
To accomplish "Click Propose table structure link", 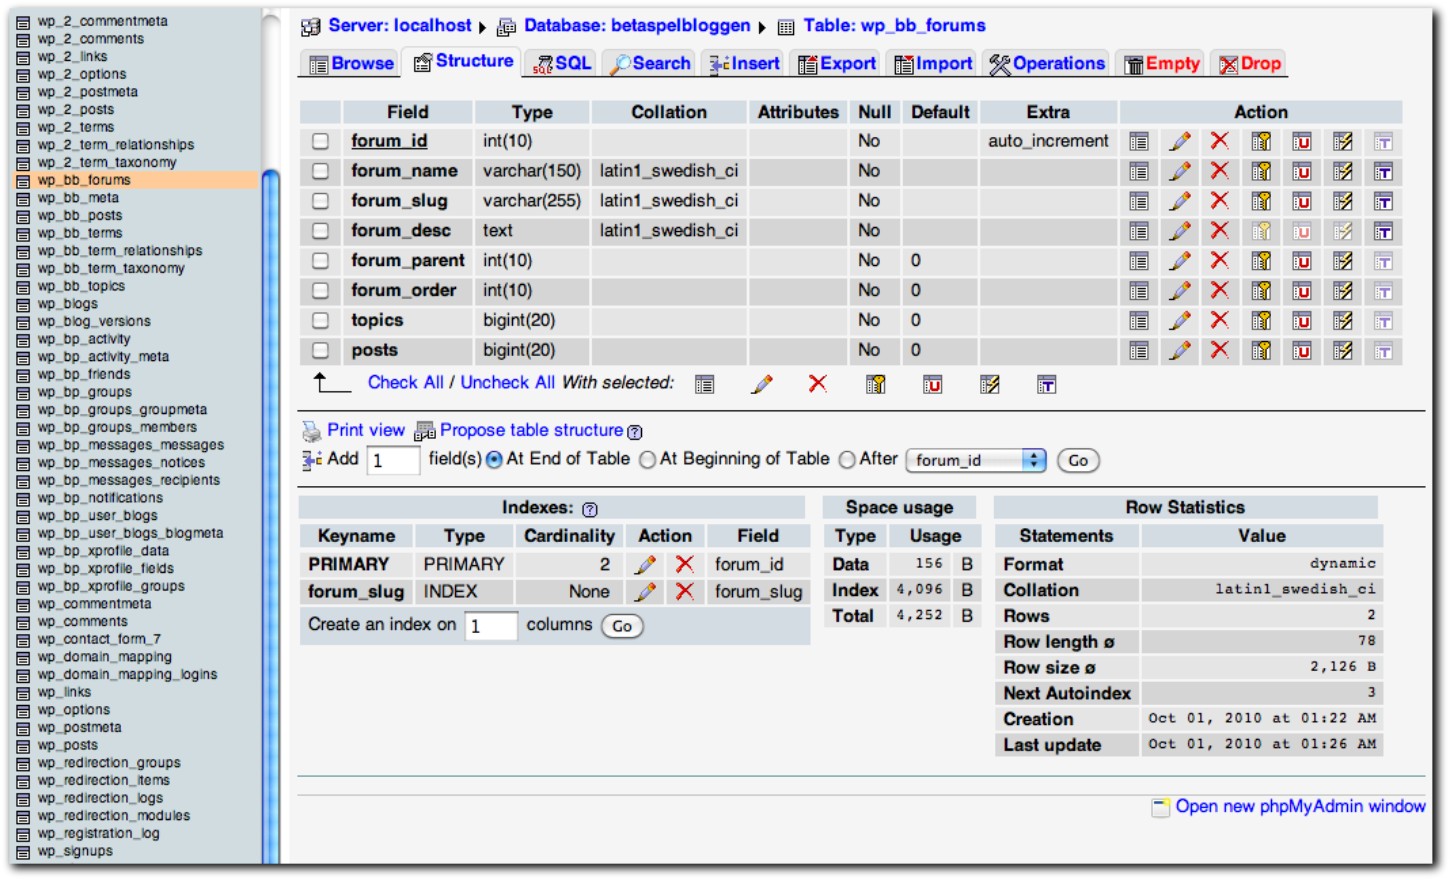I will tap(531, 430).
